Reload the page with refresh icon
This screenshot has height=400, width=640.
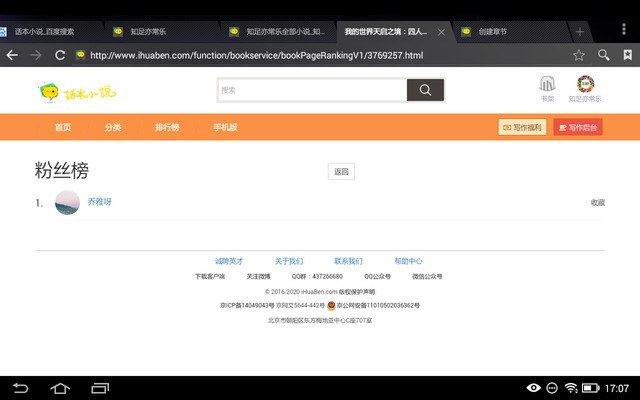click(60, 55)
